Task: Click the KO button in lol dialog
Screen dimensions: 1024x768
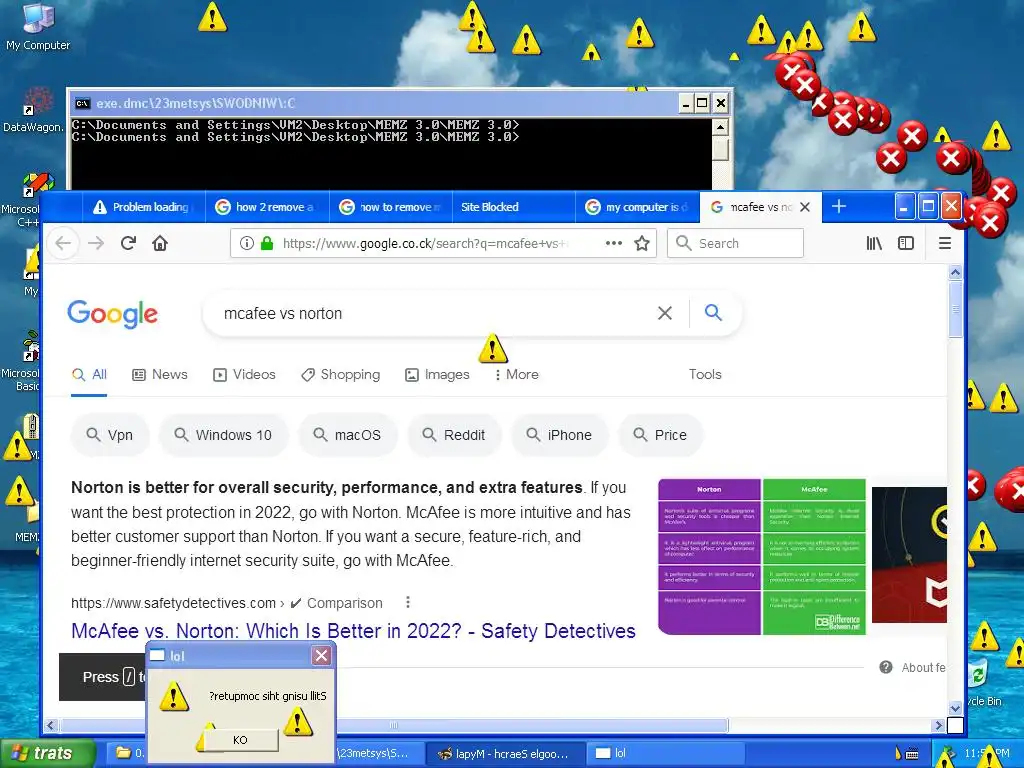Action: [240, 740]
